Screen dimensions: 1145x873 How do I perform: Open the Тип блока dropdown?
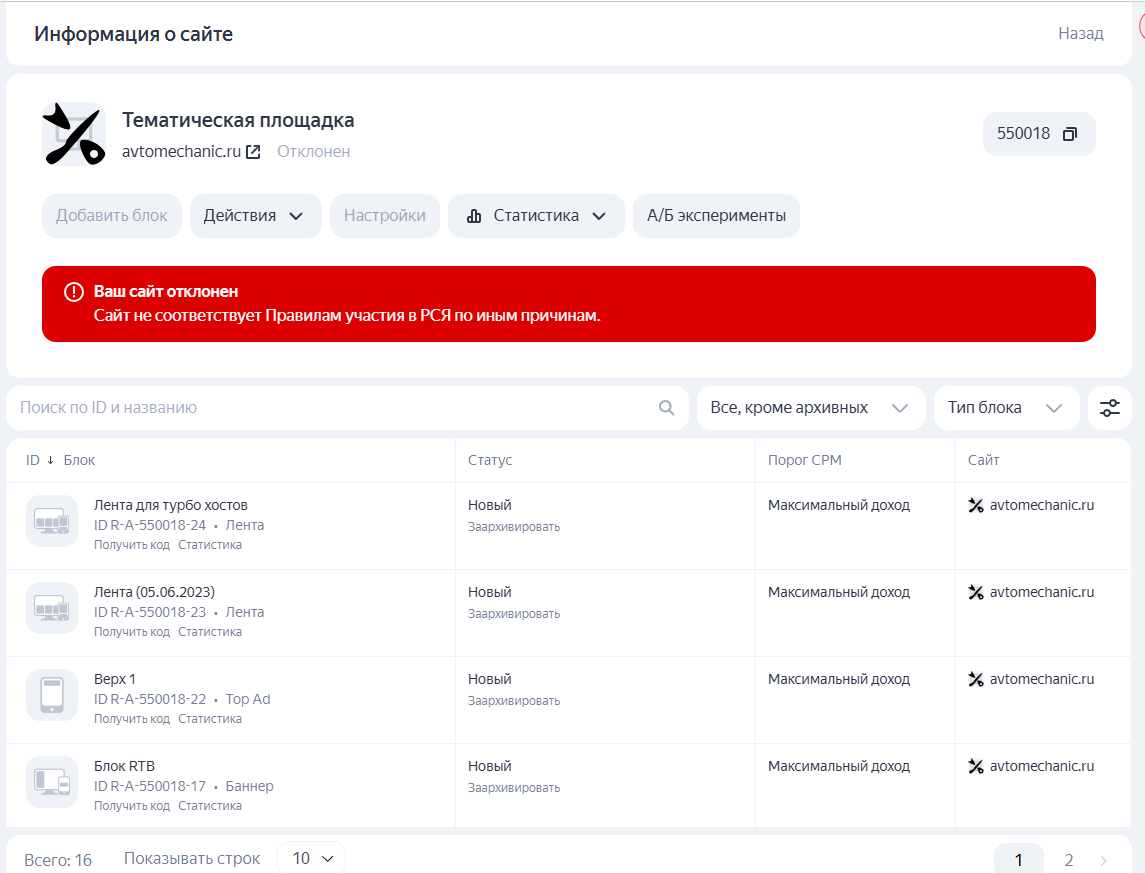tap(1005, 408)
